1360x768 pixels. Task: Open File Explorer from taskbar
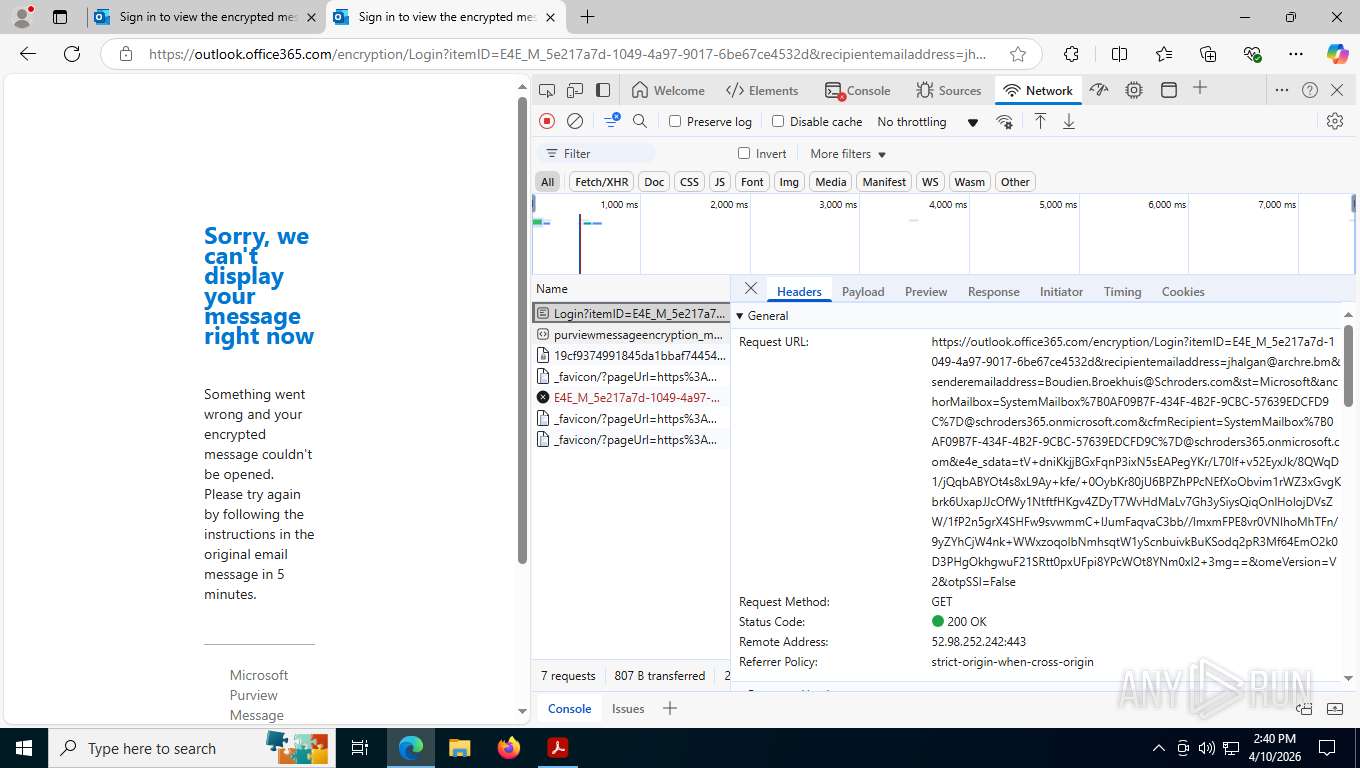tap(459, 748)
